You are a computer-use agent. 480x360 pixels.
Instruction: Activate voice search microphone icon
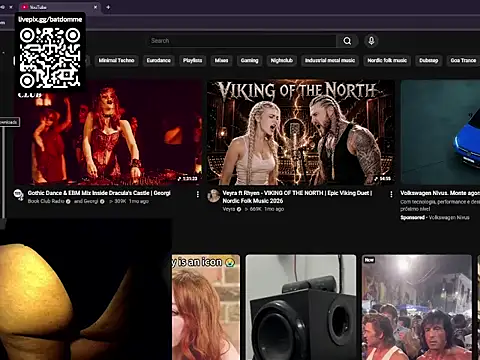(x=371, y=41)
